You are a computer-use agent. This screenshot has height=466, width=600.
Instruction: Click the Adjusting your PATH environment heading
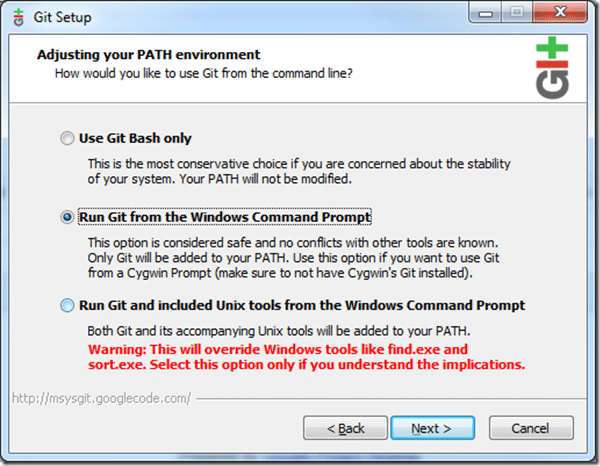point(148,55)
